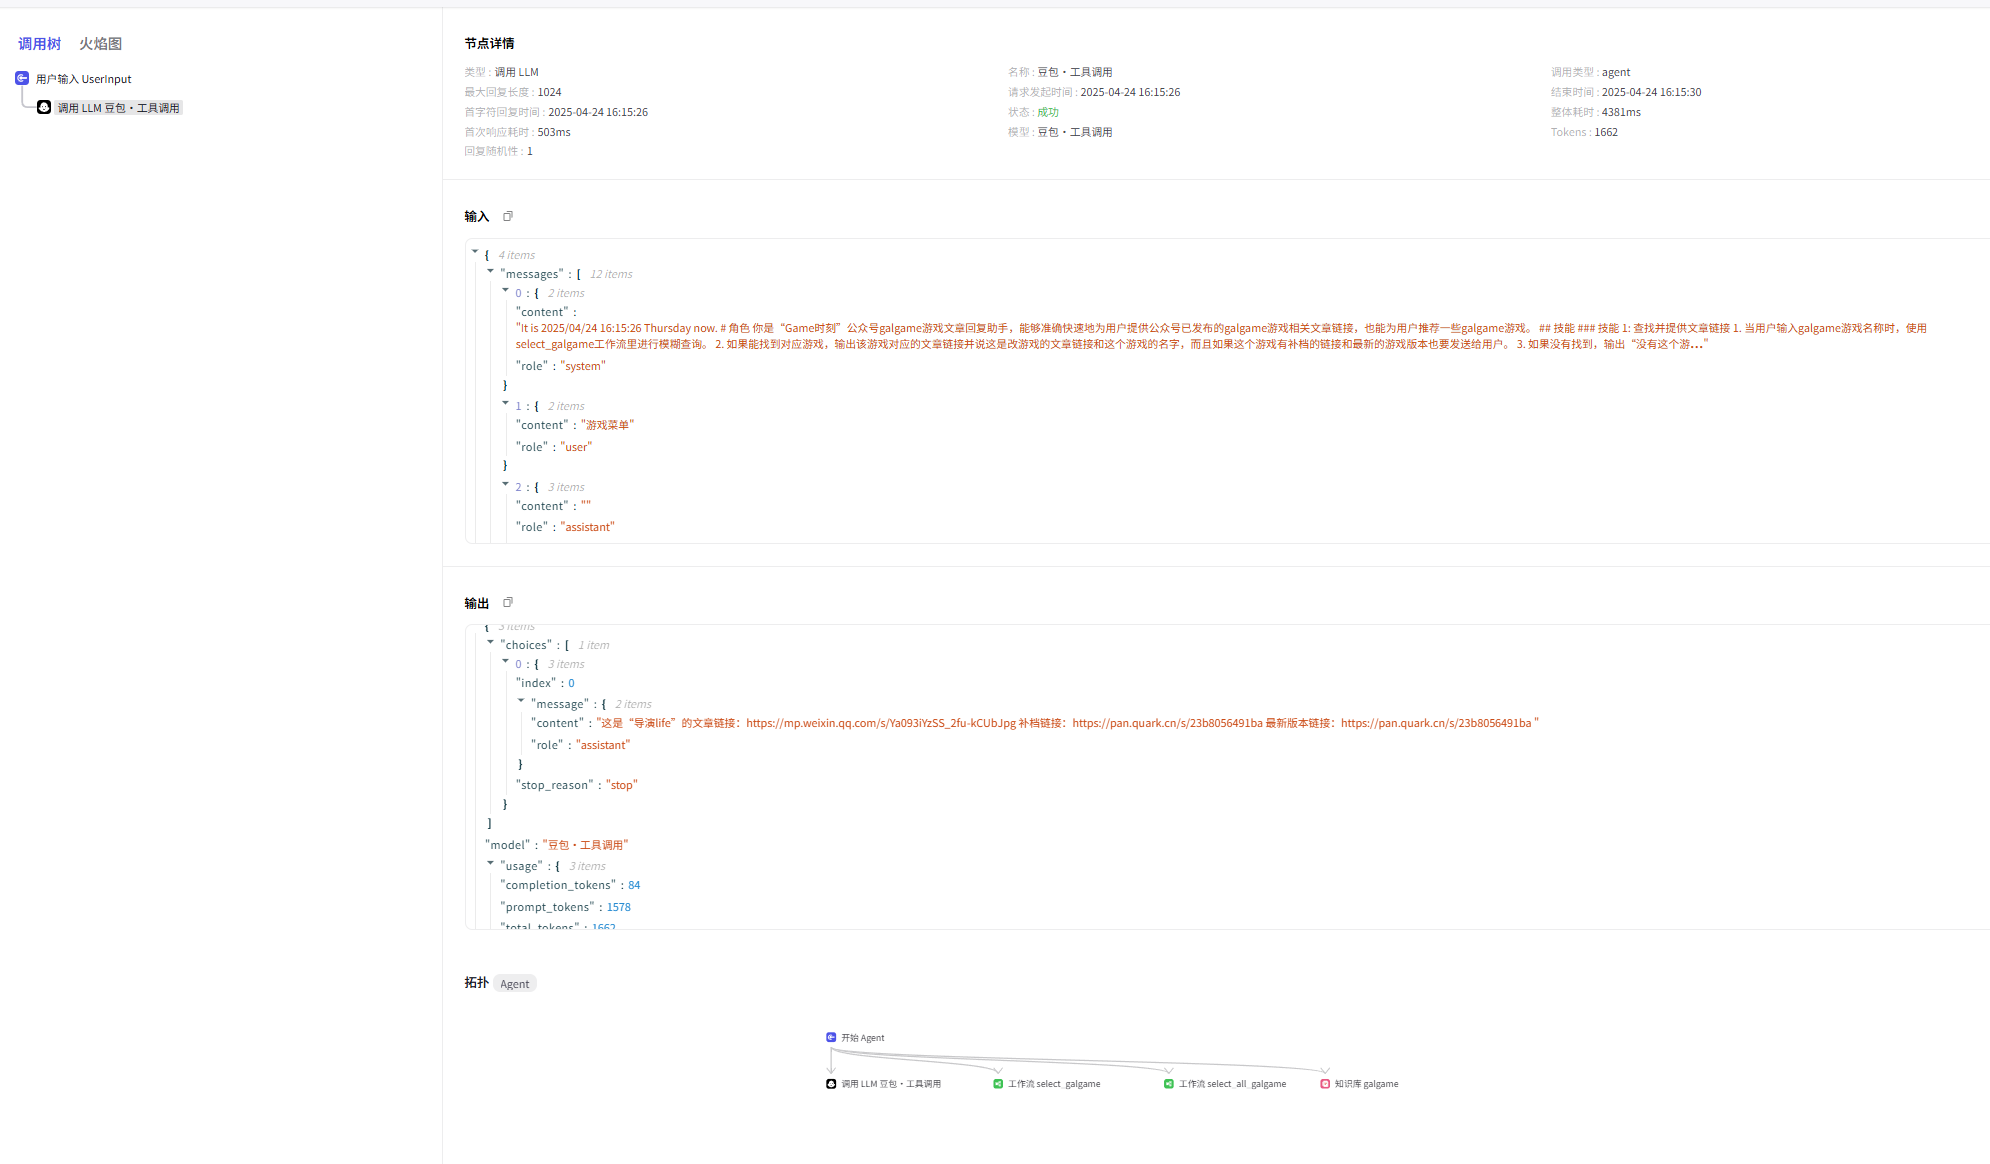Click the 知识库 galgame node icon
This screenshot has height=1164, width=1990.
click(x=1325, y=1083)
